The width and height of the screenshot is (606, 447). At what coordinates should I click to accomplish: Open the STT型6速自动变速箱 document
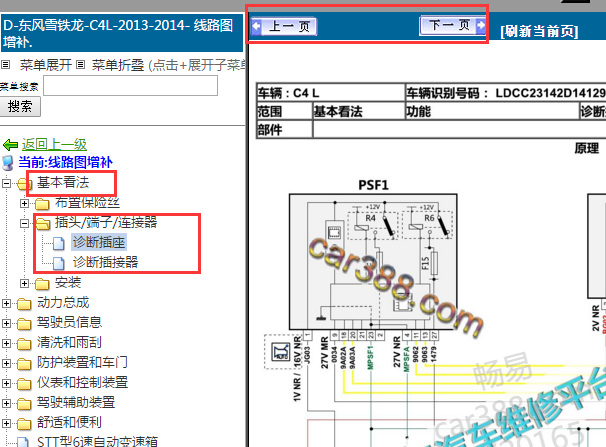[97, 442]
